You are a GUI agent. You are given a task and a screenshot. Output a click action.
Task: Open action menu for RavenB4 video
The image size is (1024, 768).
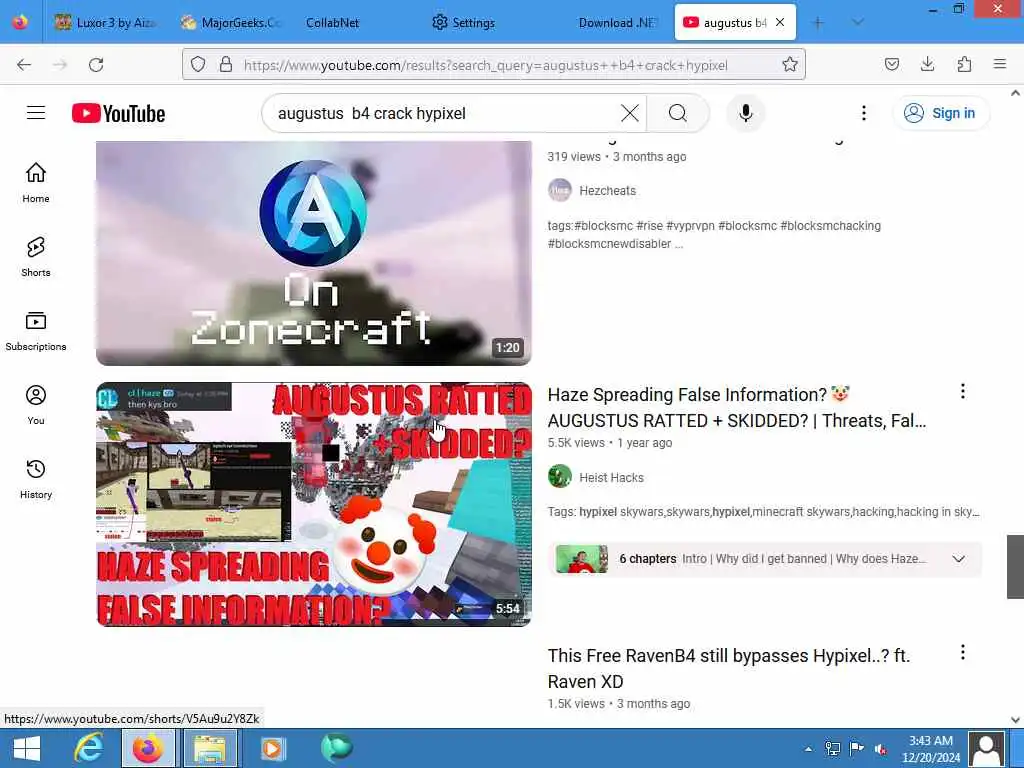point(963,652)
